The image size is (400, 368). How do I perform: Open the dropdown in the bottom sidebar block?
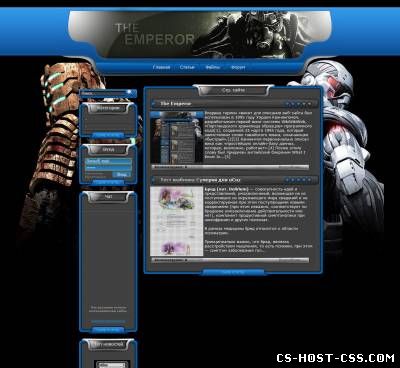tap(111, 365)
